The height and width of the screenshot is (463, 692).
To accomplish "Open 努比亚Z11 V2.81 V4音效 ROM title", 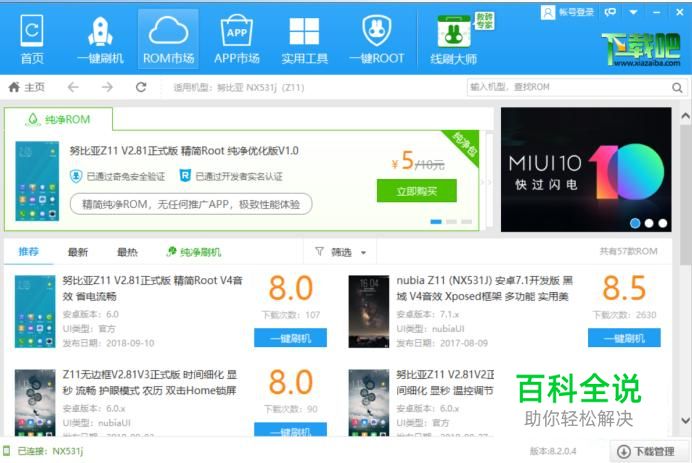I will click(153, 288).
